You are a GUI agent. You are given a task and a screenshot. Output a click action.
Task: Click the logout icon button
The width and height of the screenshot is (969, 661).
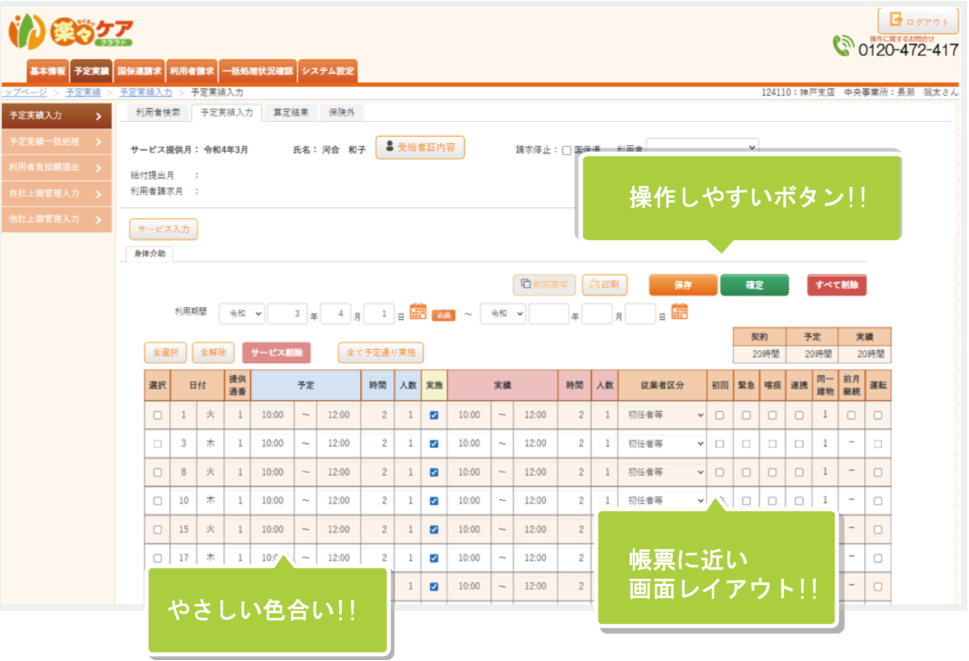[917, 21]
